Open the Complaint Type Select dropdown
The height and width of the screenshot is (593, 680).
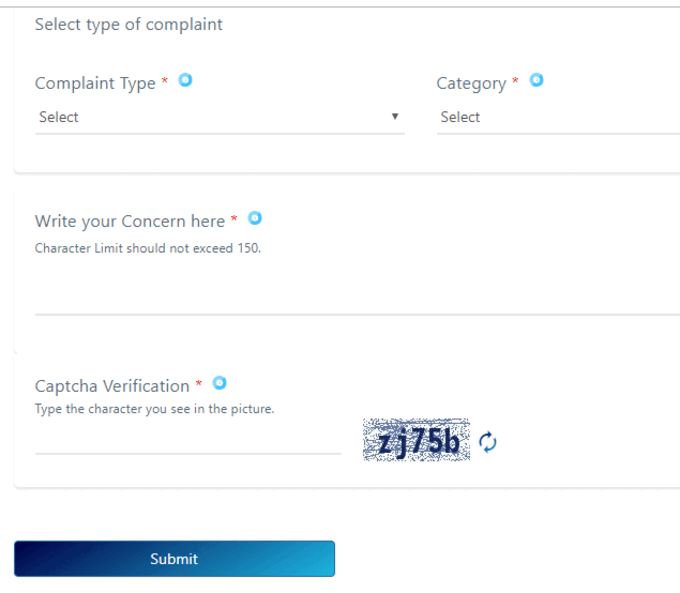point(220,117)
